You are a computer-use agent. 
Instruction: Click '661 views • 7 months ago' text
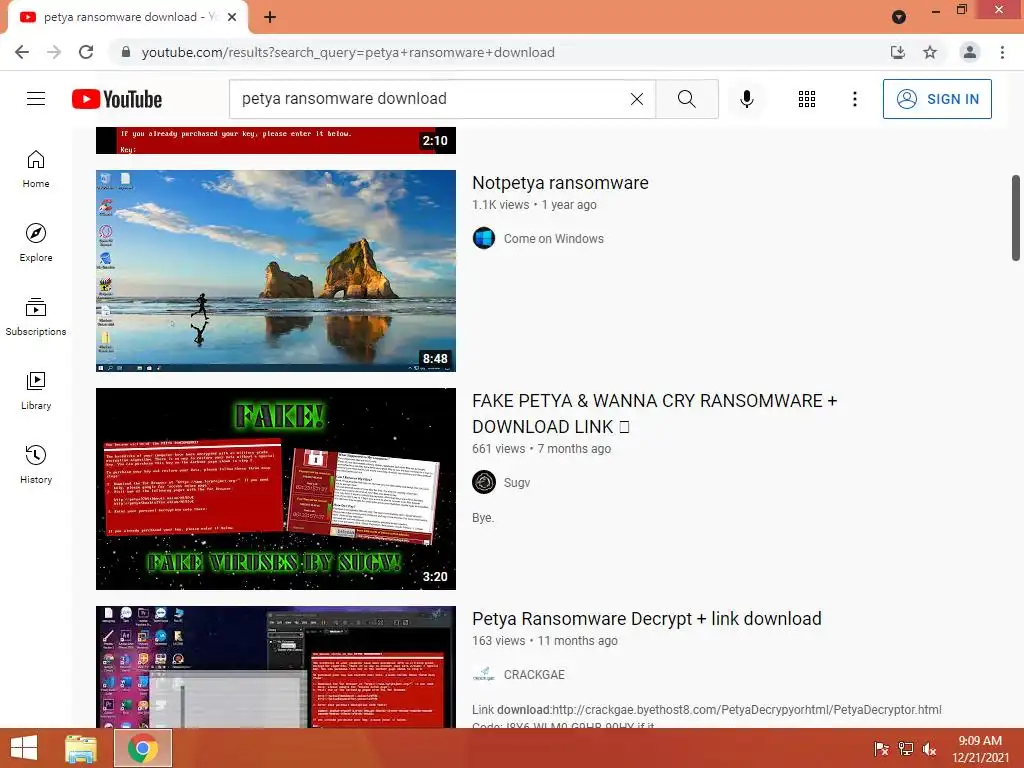[541, 449]
